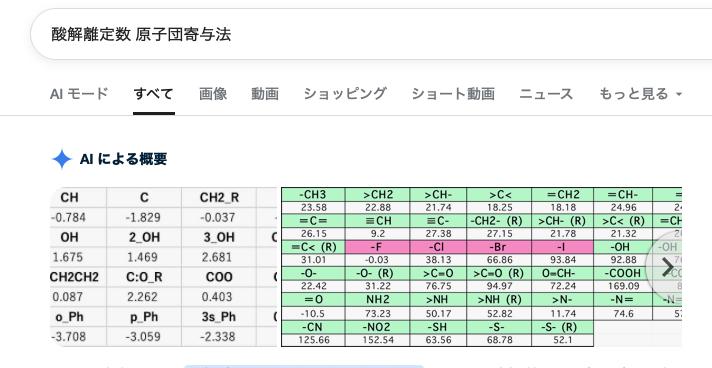Switch to the AI モード tab
This screenshot has height=368, width=712.
[x=79, y=94]
